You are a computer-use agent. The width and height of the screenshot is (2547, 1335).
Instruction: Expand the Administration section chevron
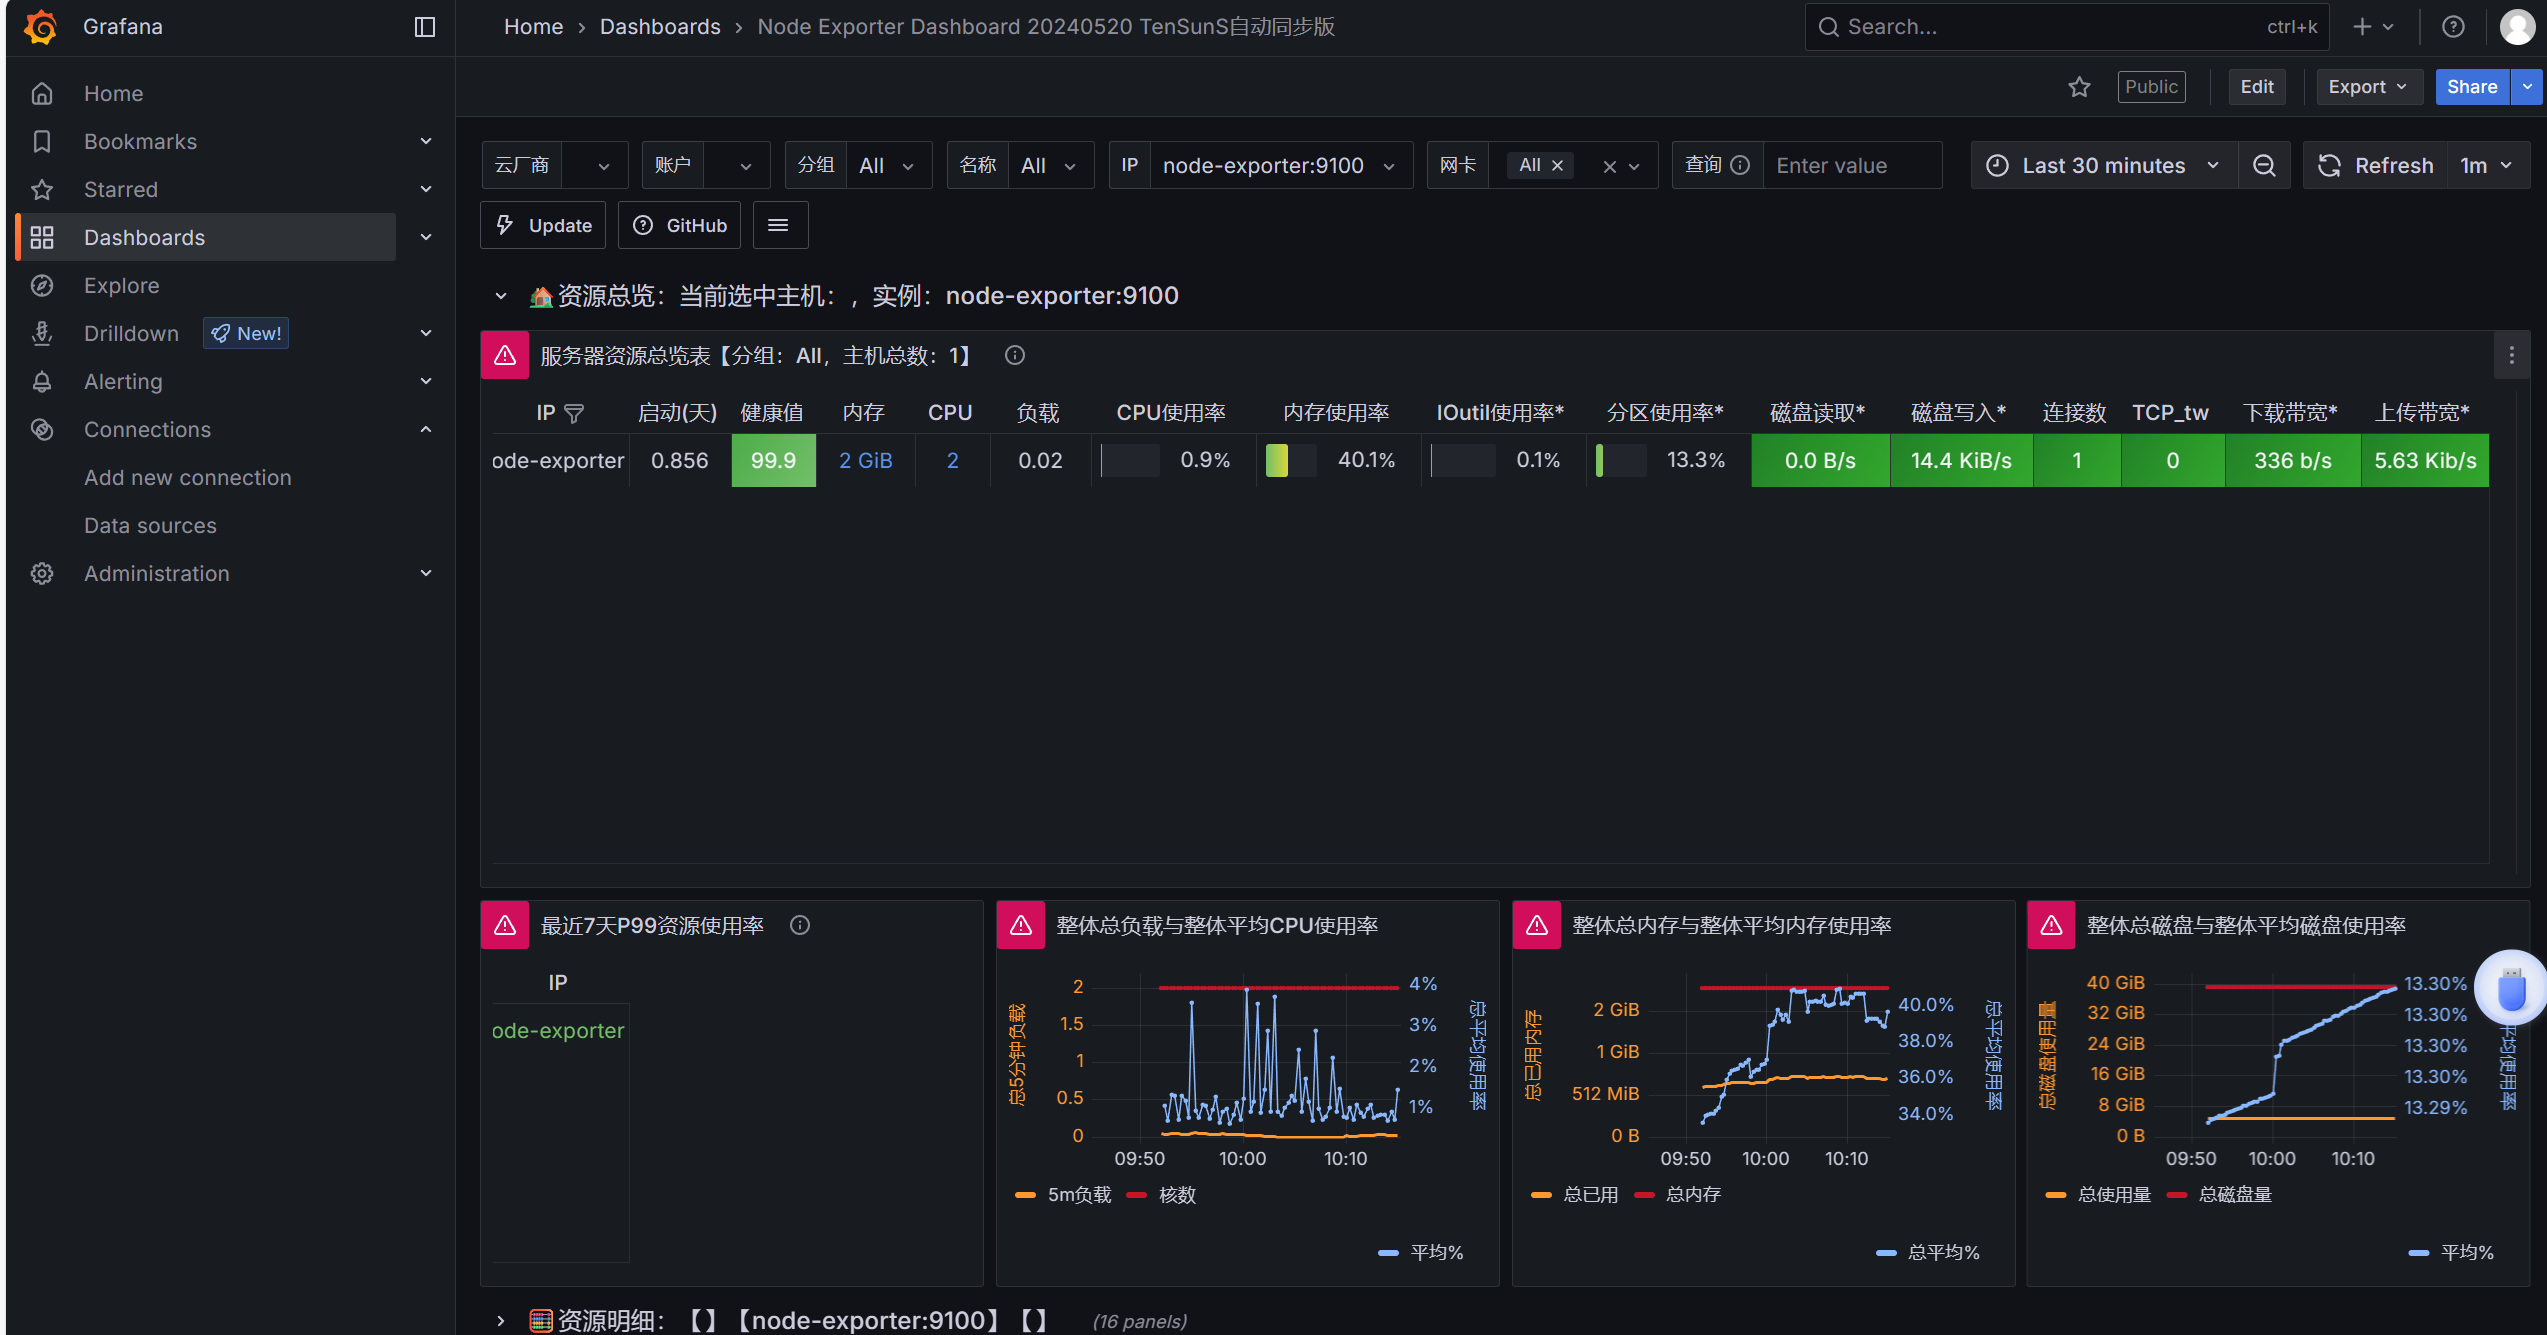point(426,573)
